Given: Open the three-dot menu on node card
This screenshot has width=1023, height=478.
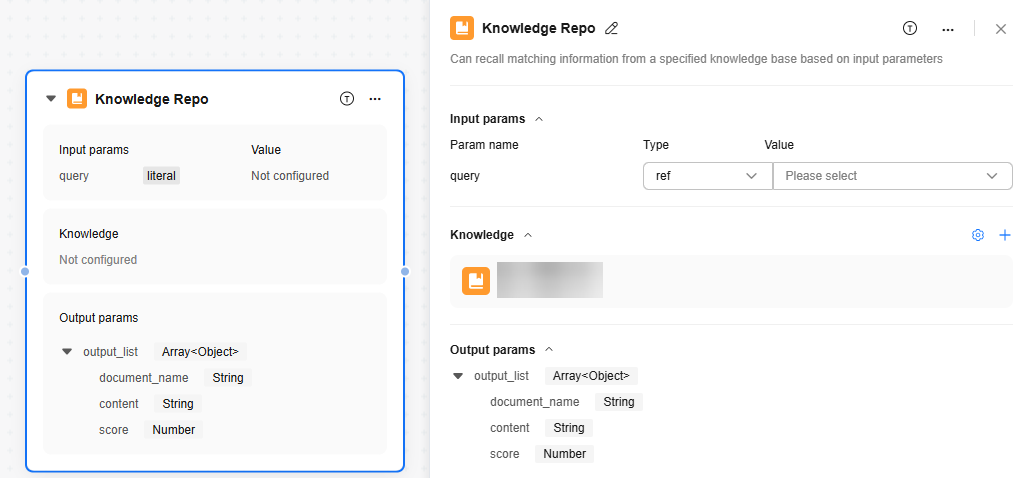Looking at the screenshot, I should pos(375,99).
